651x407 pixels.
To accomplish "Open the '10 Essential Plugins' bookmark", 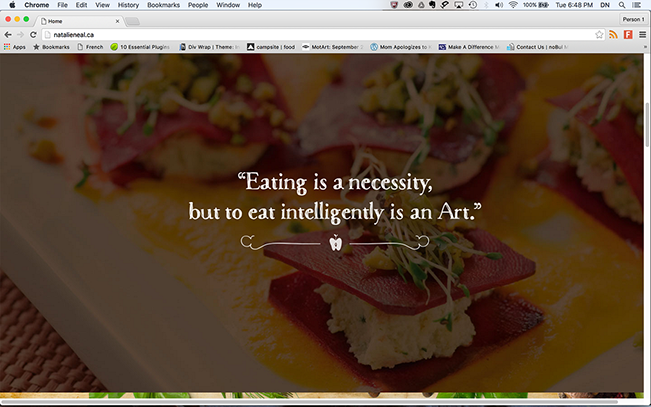I will point(141,46).
